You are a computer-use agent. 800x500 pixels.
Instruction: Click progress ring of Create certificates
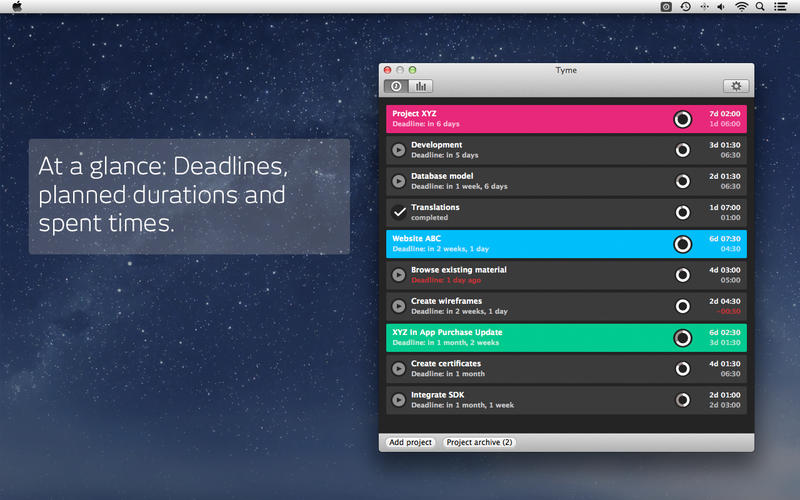pos(682,368)
